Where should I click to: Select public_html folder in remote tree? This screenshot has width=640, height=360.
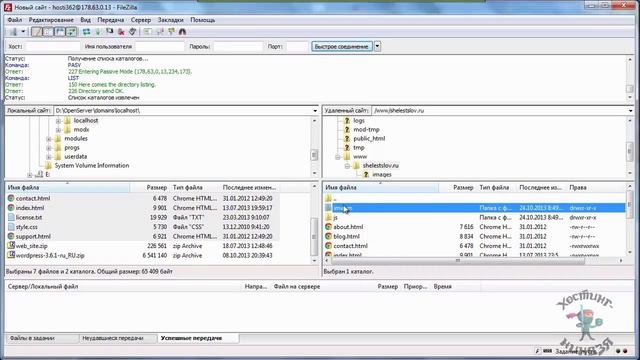369,138
